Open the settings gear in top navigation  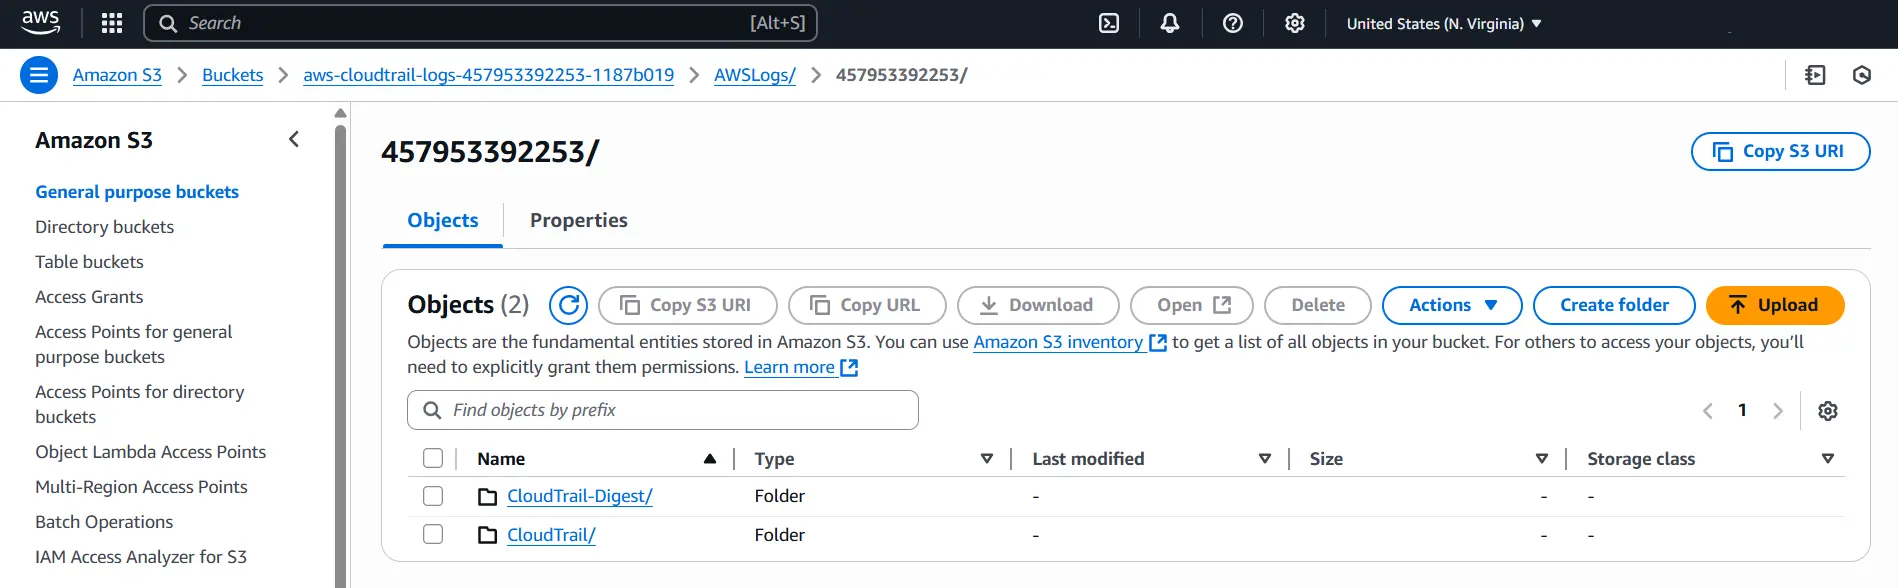(1295, 23)
